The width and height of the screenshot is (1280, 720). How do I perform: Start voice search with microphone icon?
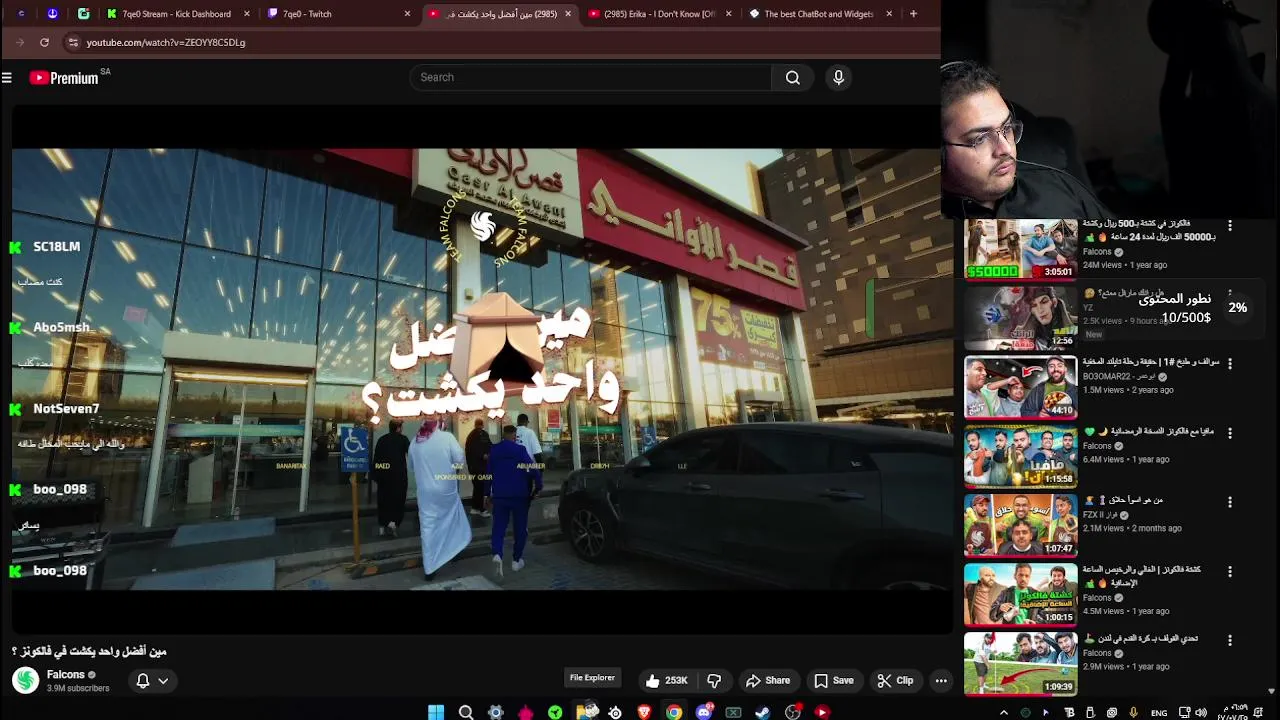838,77
